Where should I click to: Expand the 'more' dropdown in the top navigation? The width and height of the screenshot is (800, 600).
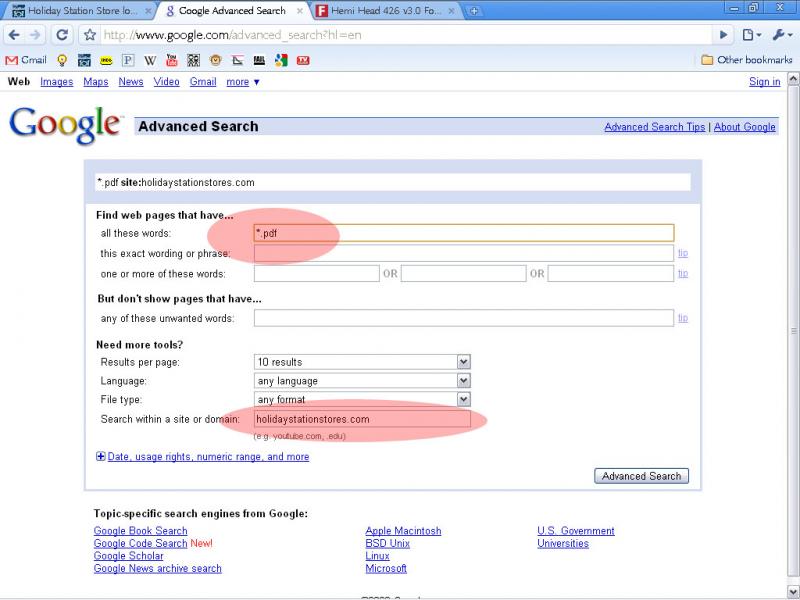(243, 82)
